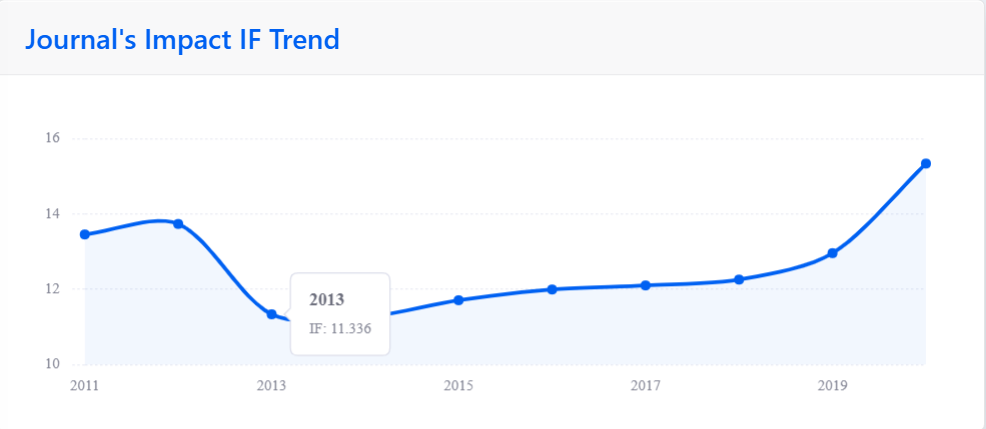Click the 2019 label on the x-axis

[x=832, y=385]
